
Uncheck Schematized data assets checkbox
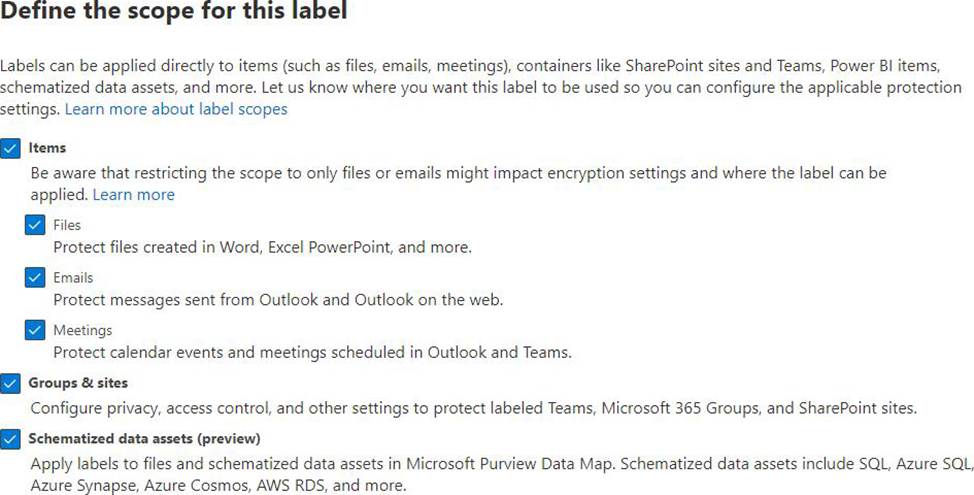click(10, 438)
